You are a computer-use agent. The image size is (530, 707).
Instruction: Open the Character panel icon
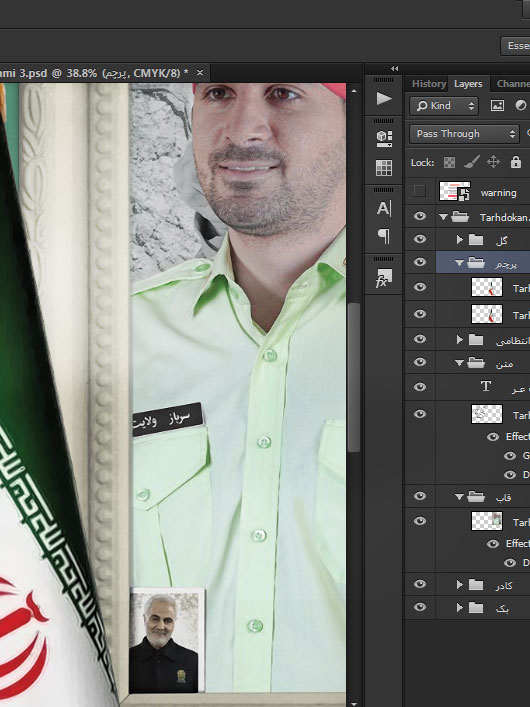384,208
